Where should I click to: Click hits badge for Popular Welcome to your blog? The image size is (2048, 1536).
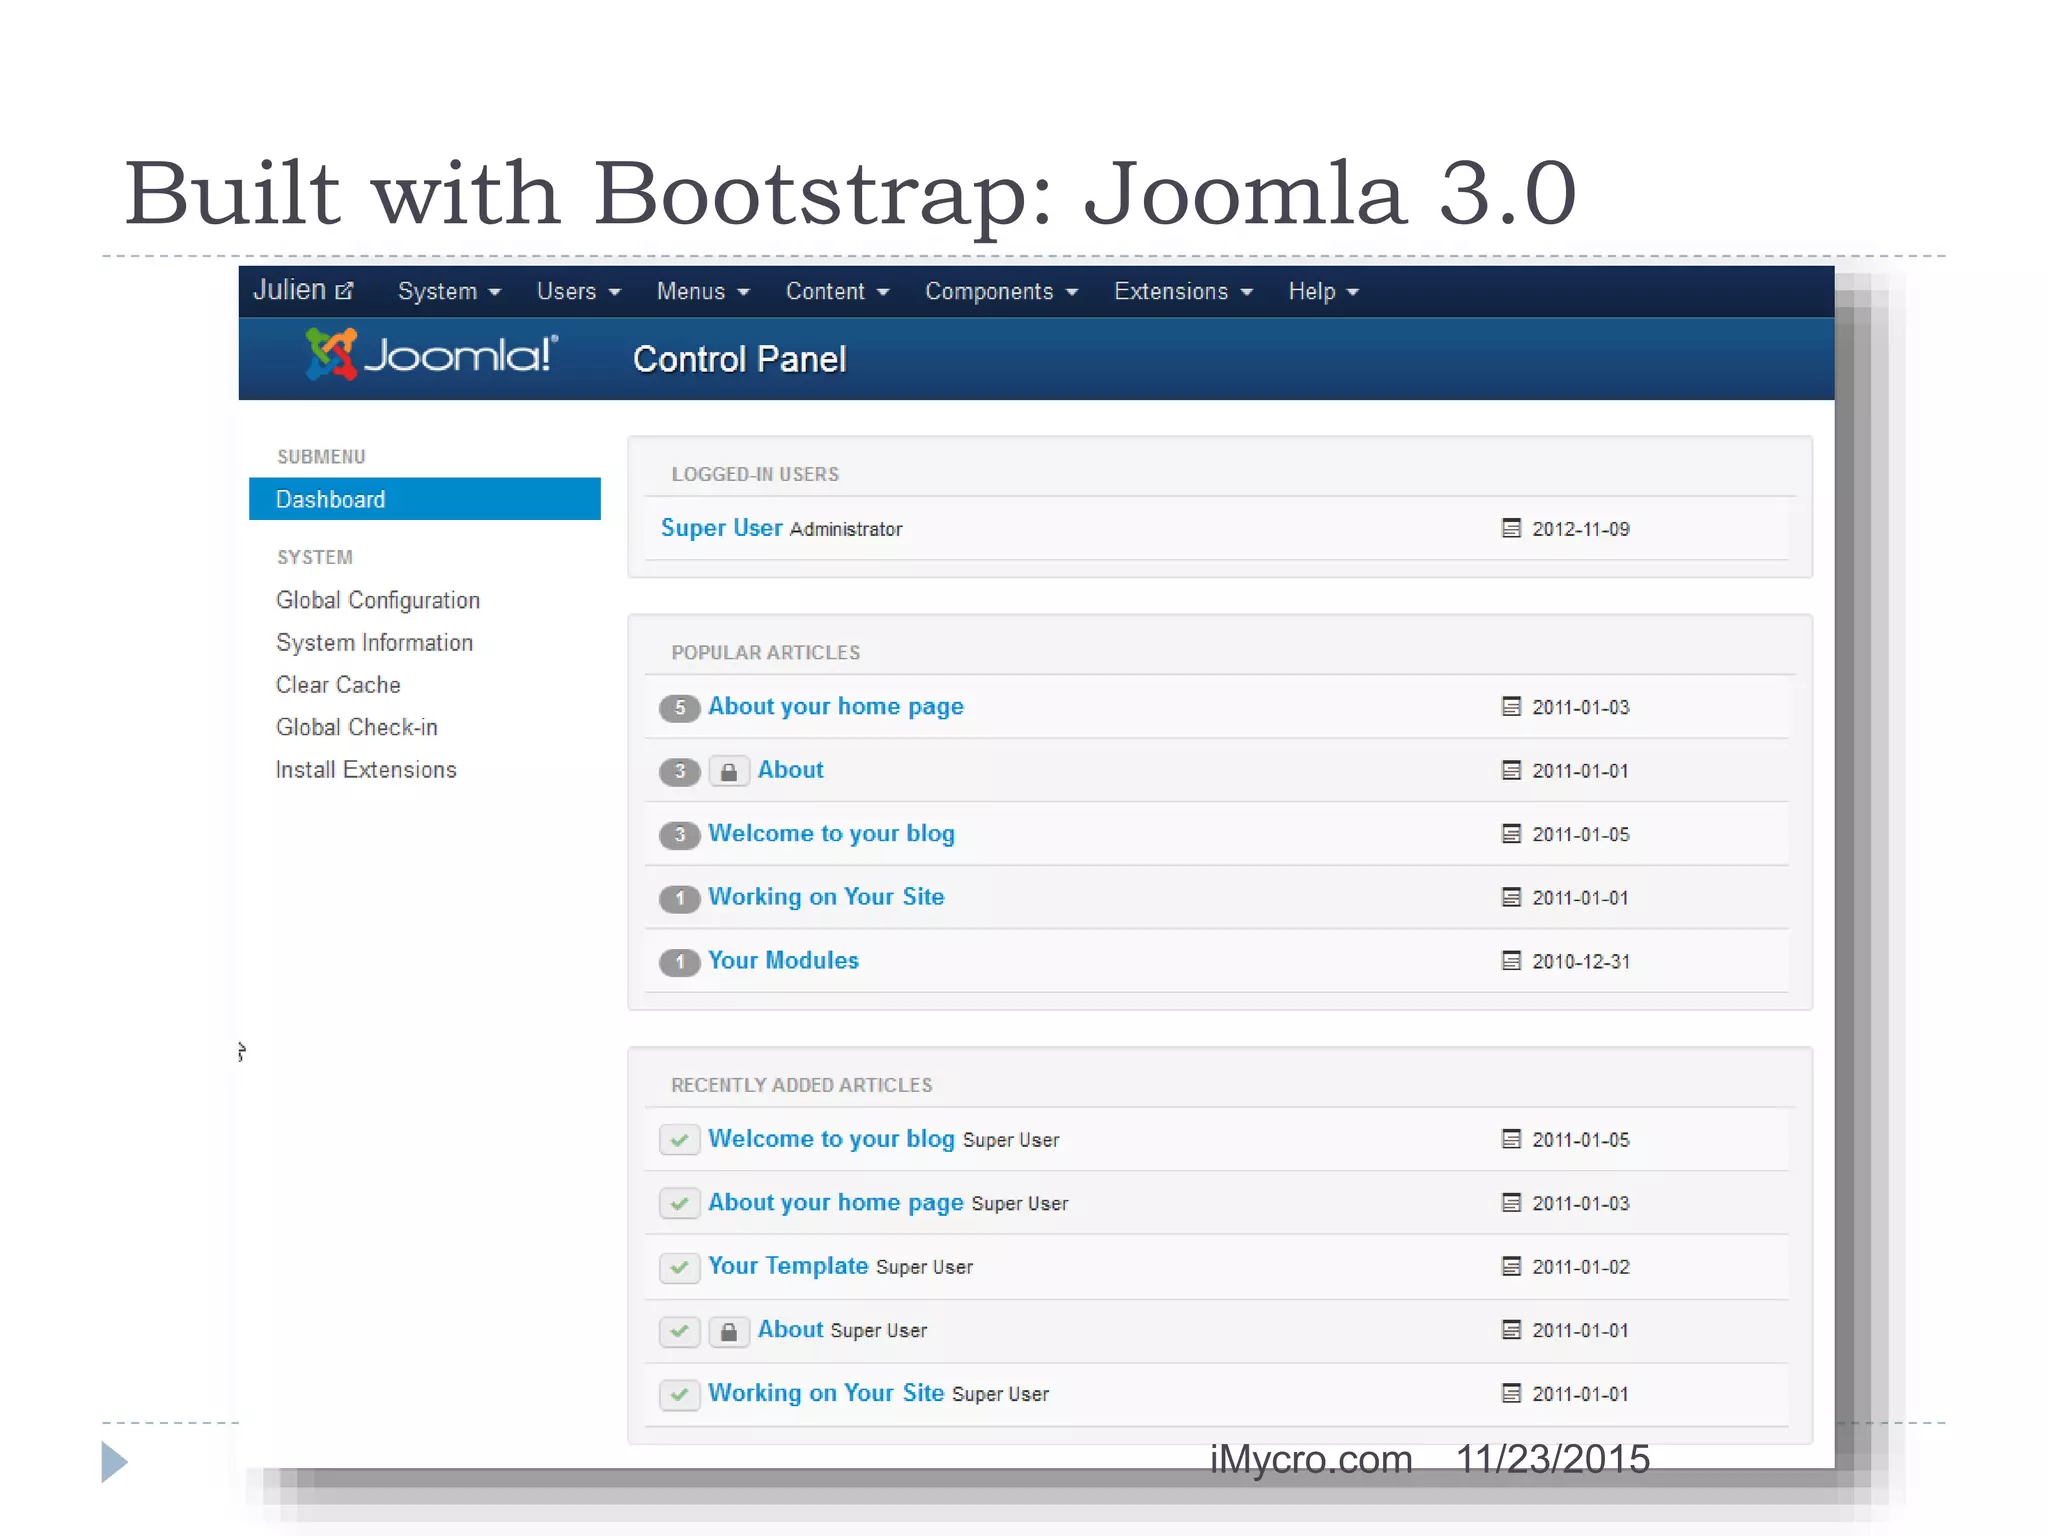coord(679,835)
